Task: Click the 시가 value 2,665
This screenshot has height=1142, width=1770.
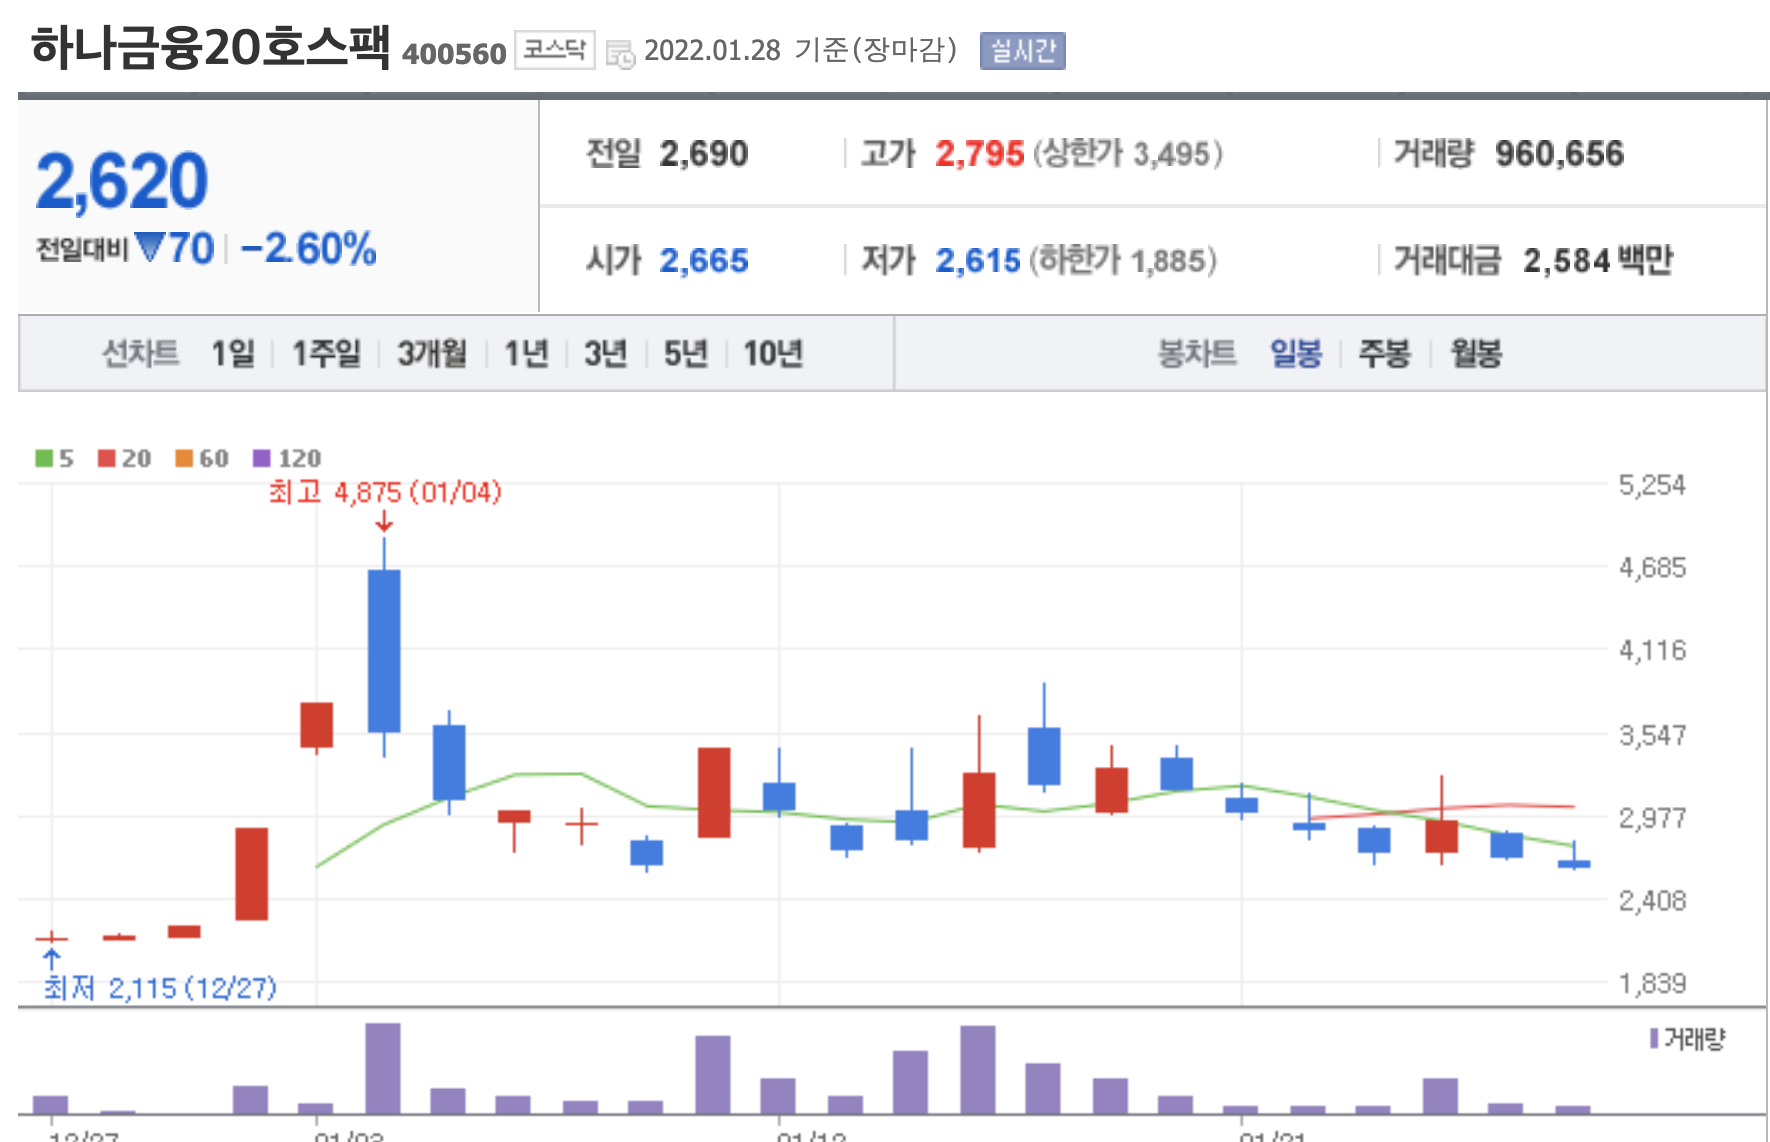Action: click(704, 261)
